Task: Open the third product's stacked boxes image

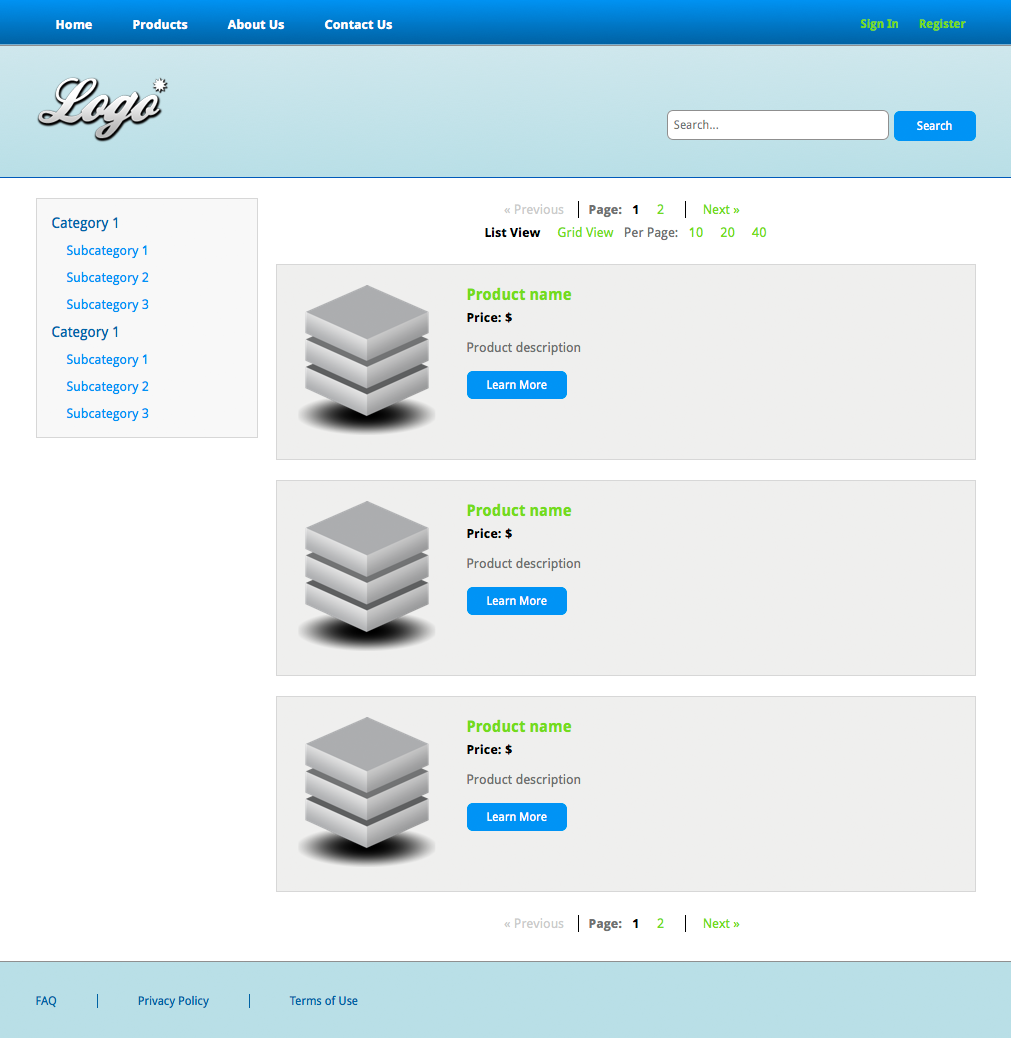Action: (x=367, y=791)
